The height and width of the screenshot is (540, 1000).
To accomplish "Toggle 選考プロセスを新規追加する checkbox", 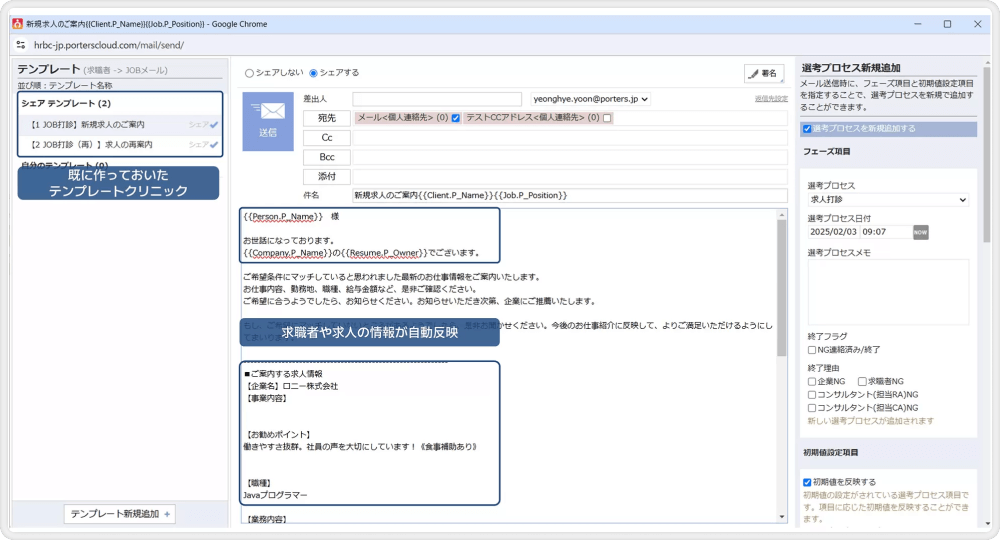I will pos(808,129).
